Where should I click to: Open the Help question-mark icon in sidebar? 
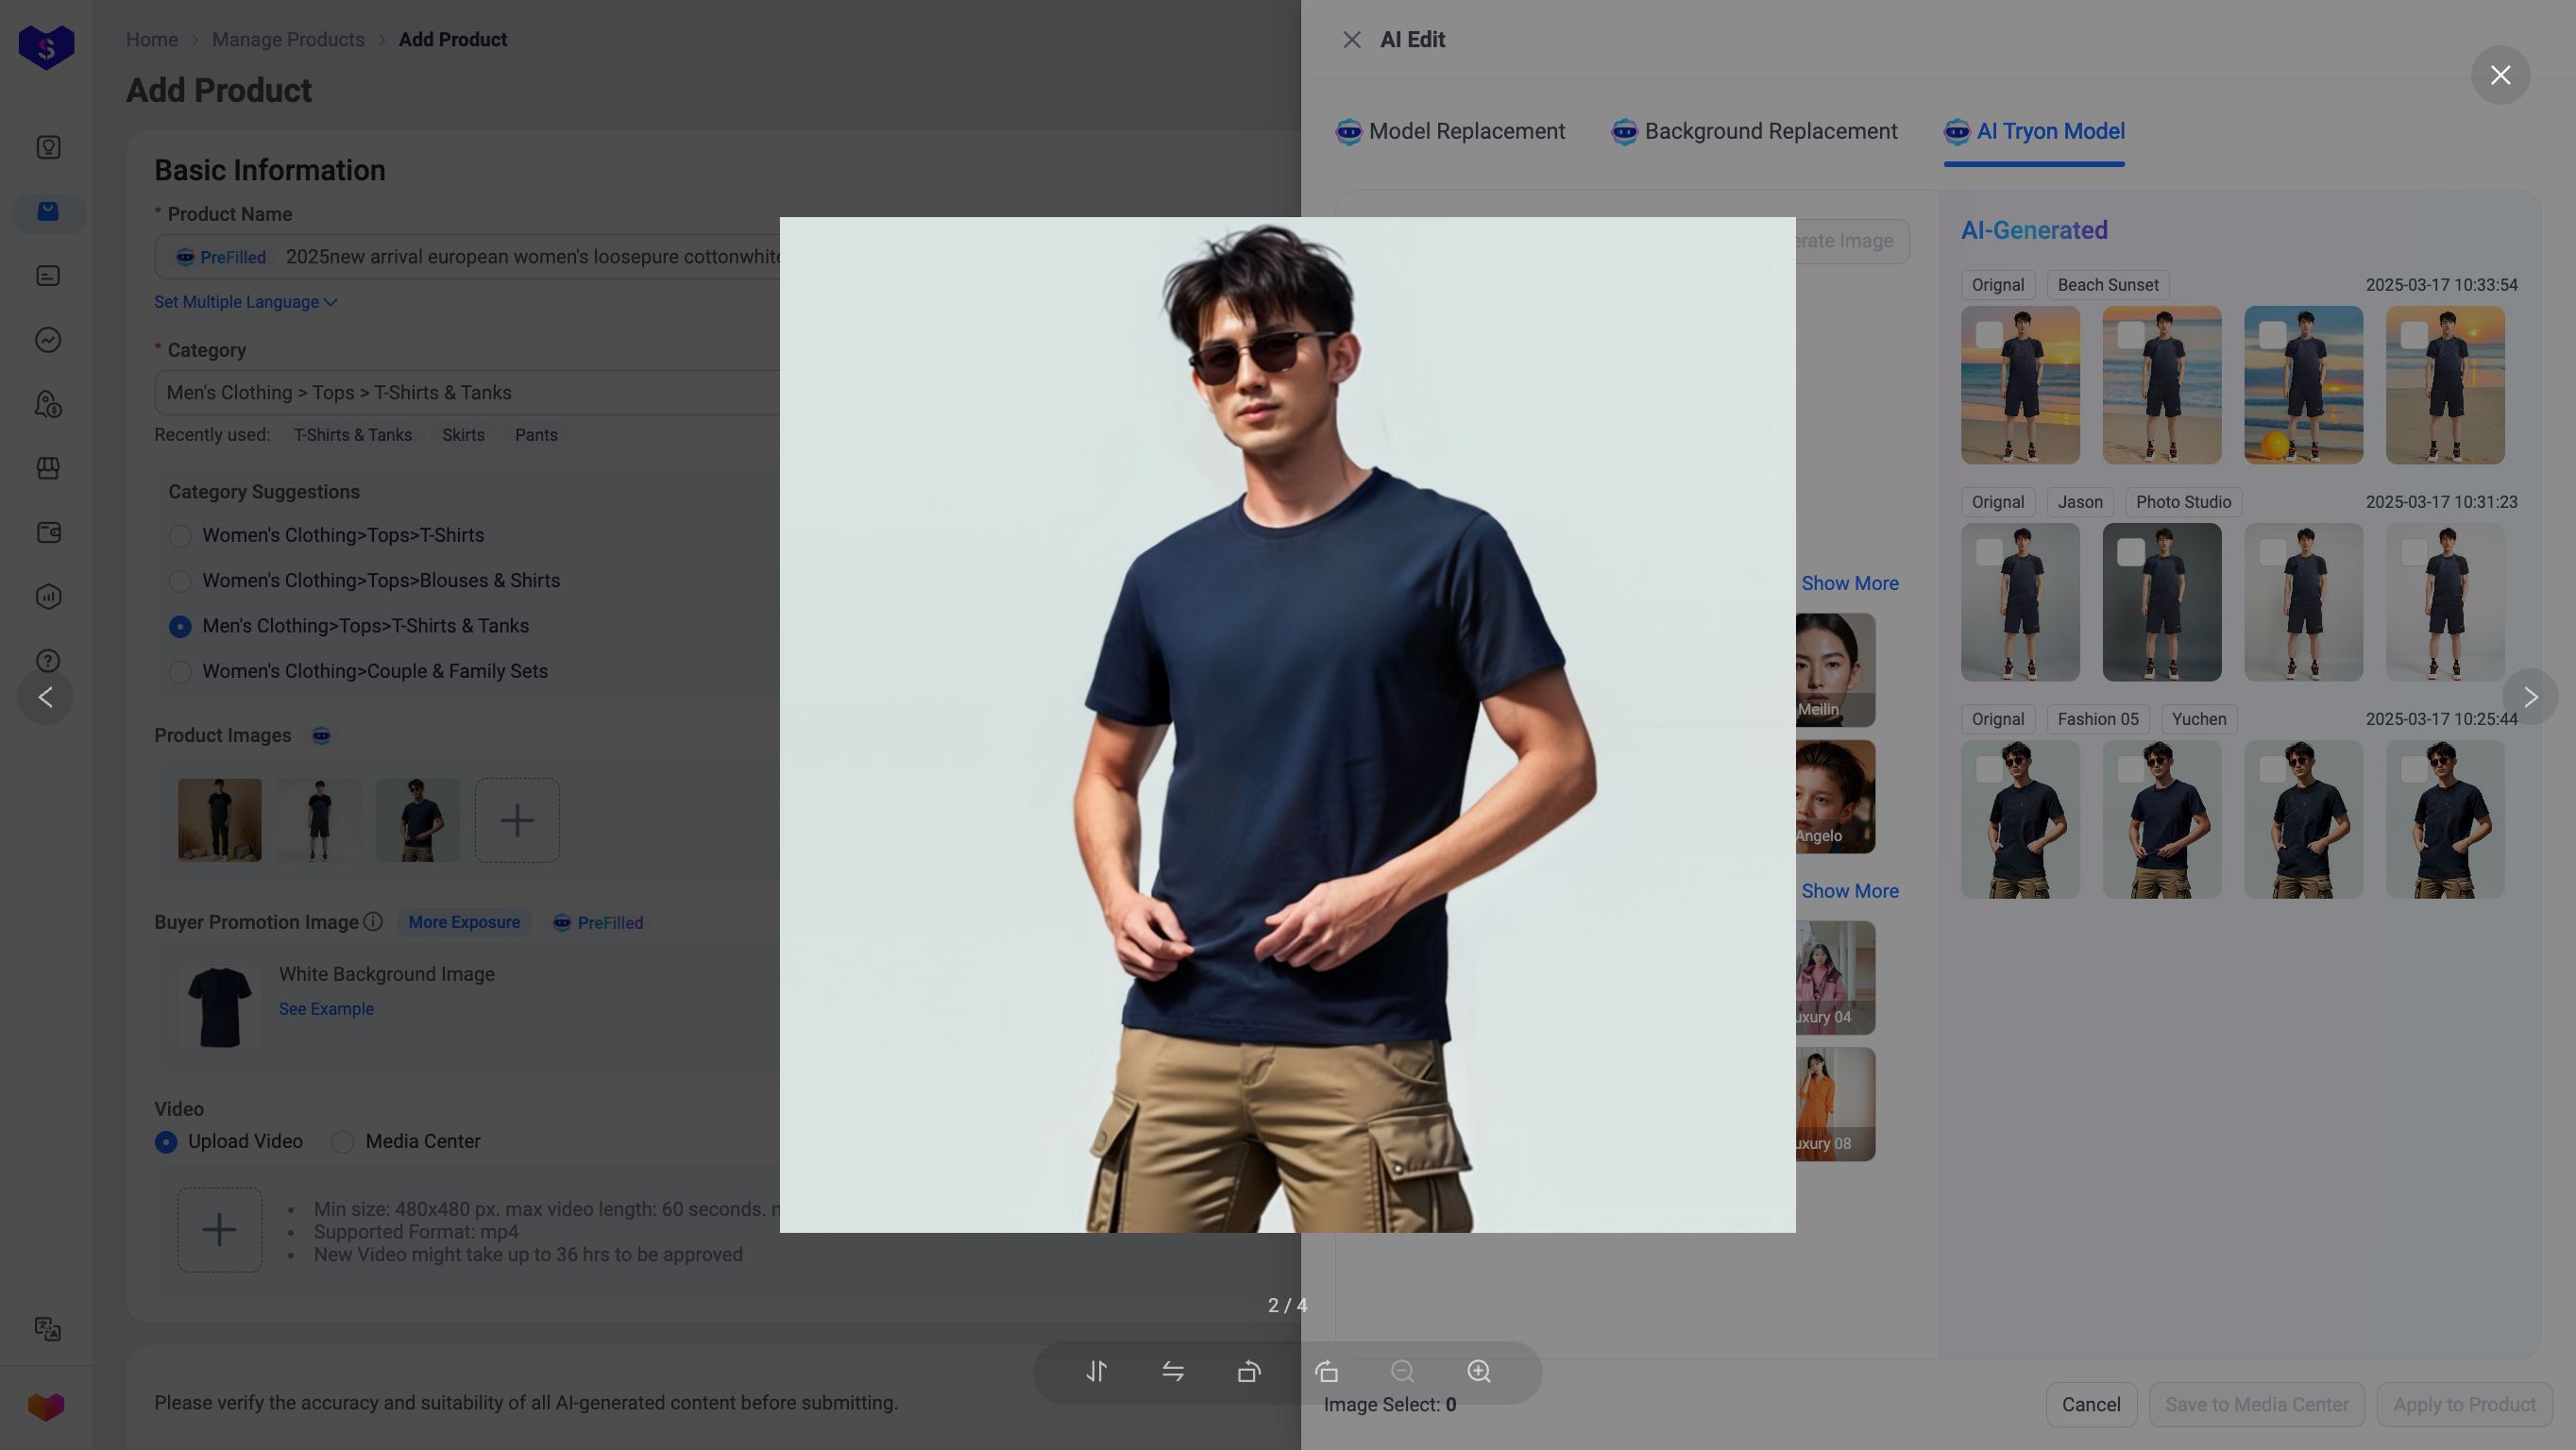tap(47, 660)
